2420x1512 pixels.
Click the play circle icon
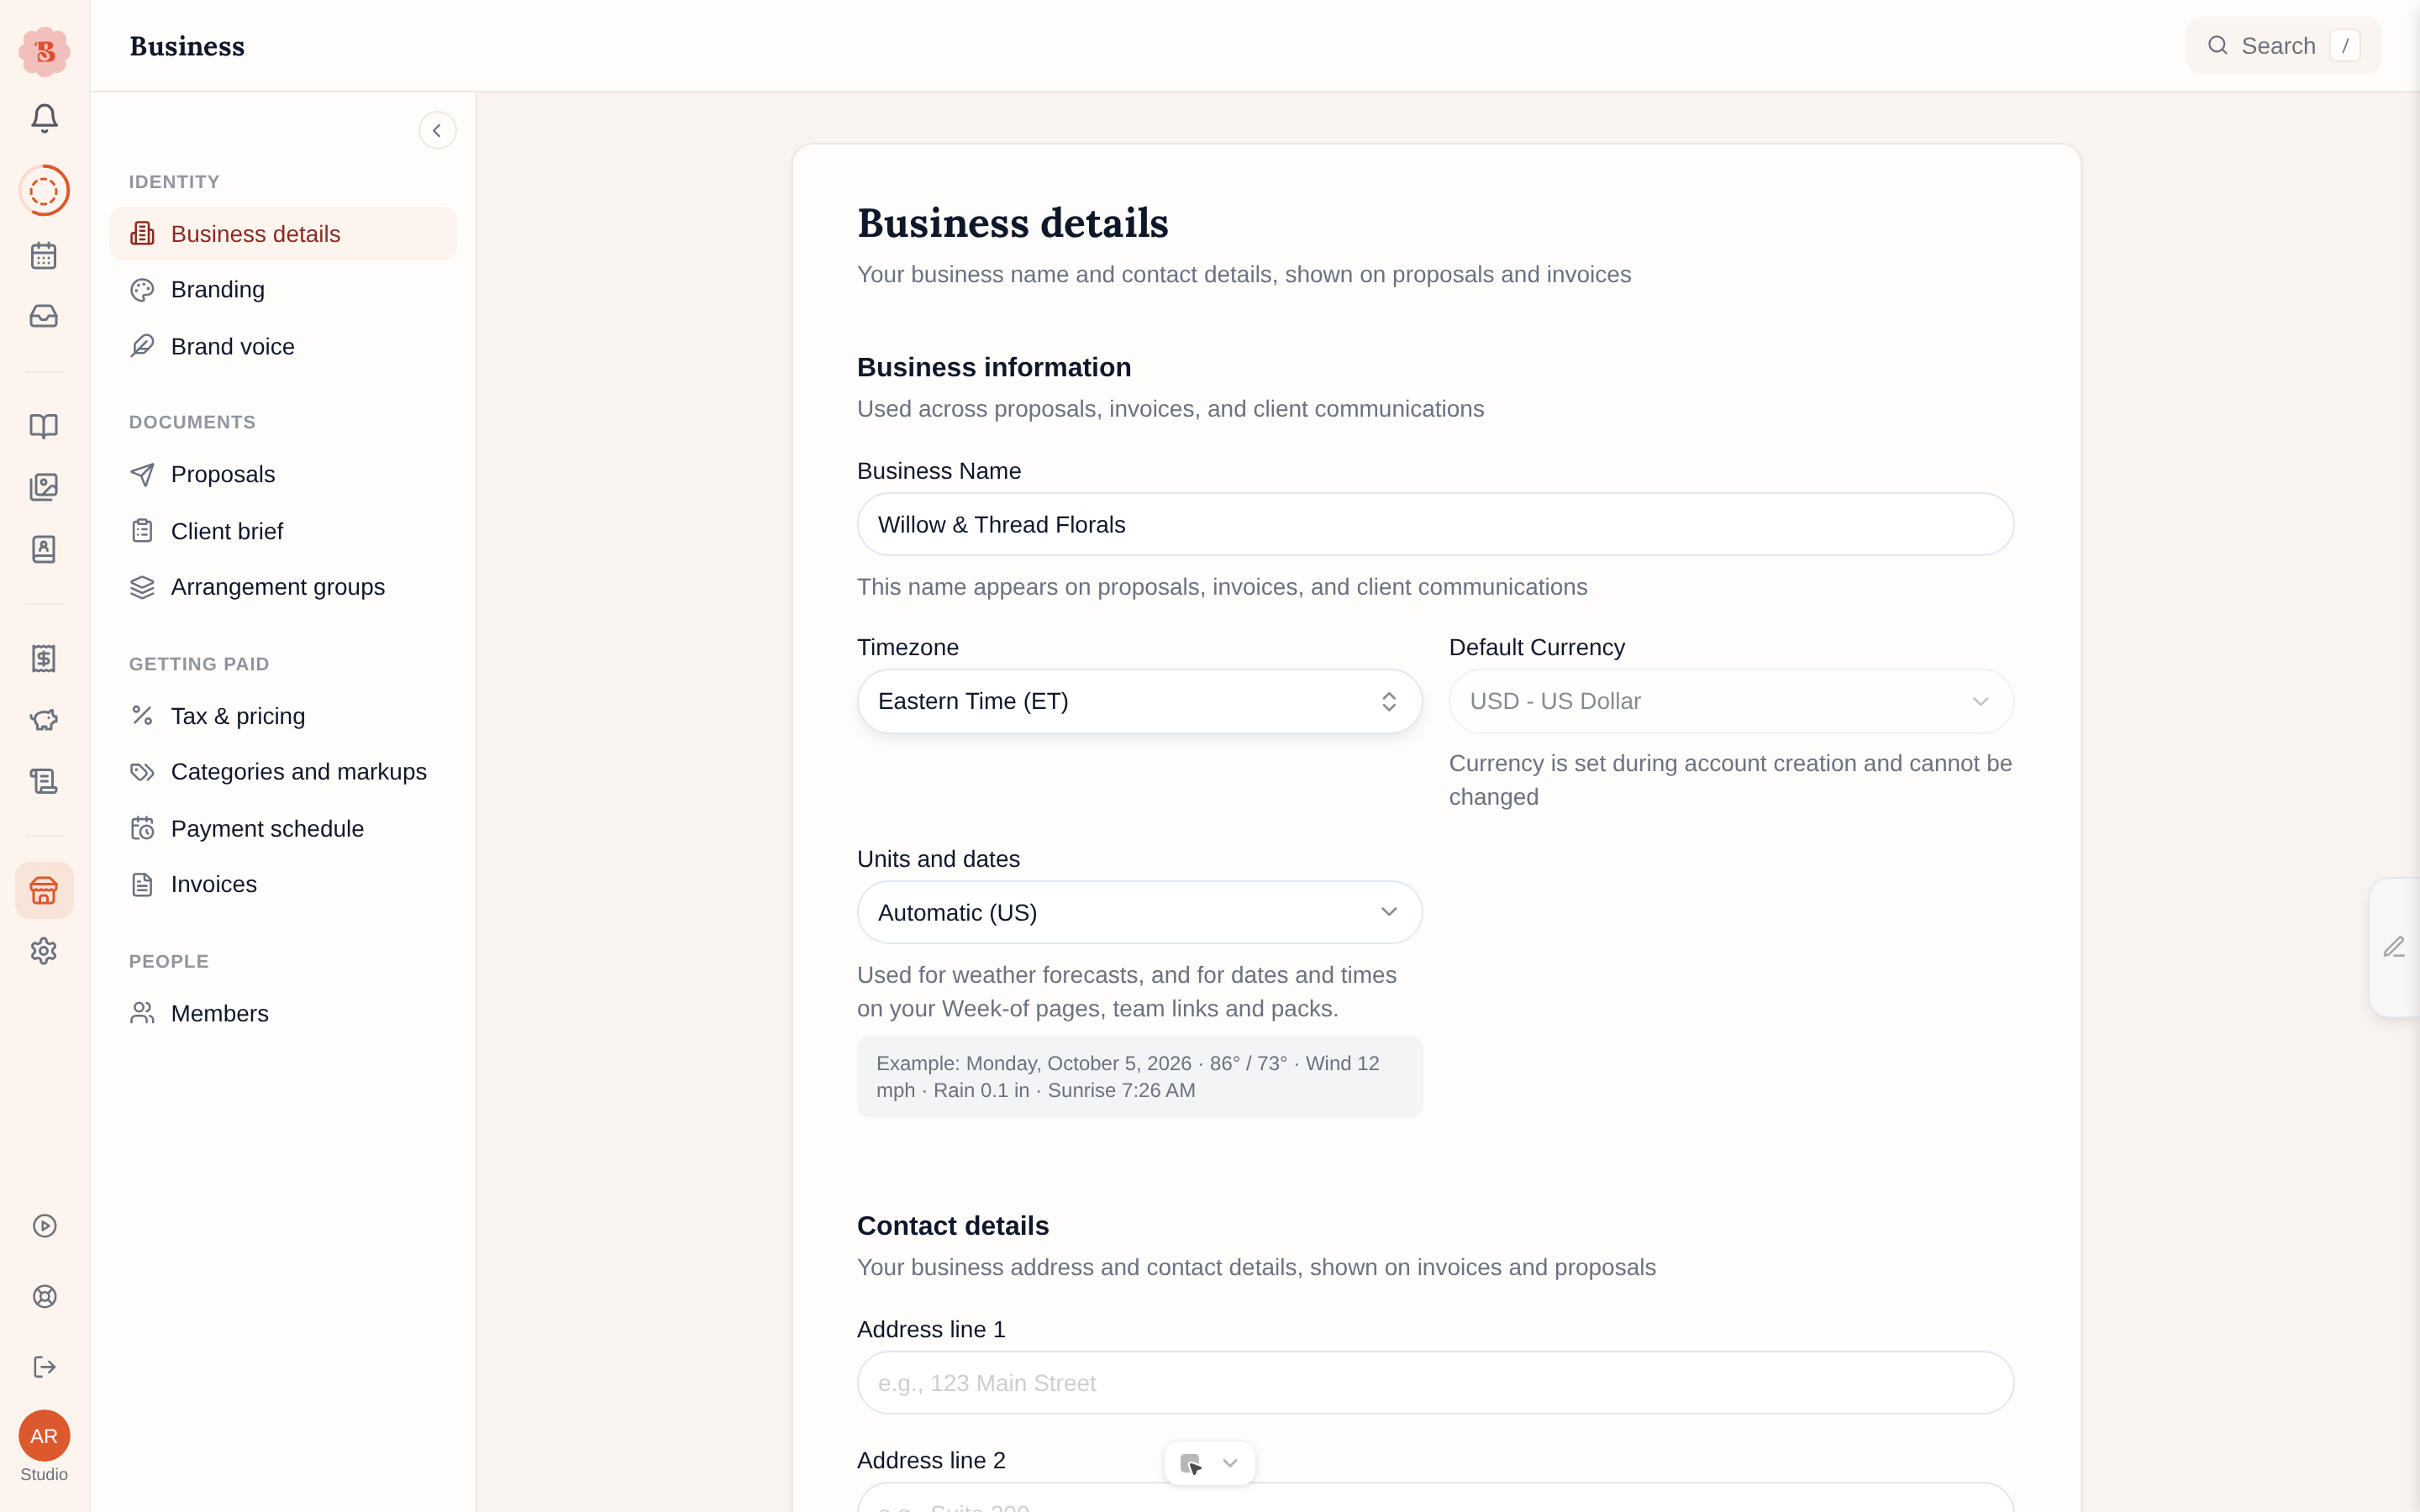click(44, 1226)
